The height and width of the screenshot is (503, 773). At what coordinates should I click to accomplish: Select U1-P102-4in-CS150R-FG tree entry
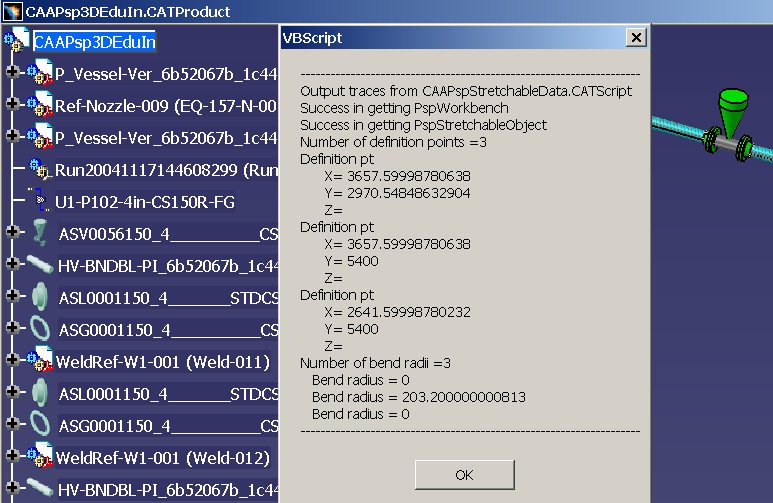(x=145, y=201)
